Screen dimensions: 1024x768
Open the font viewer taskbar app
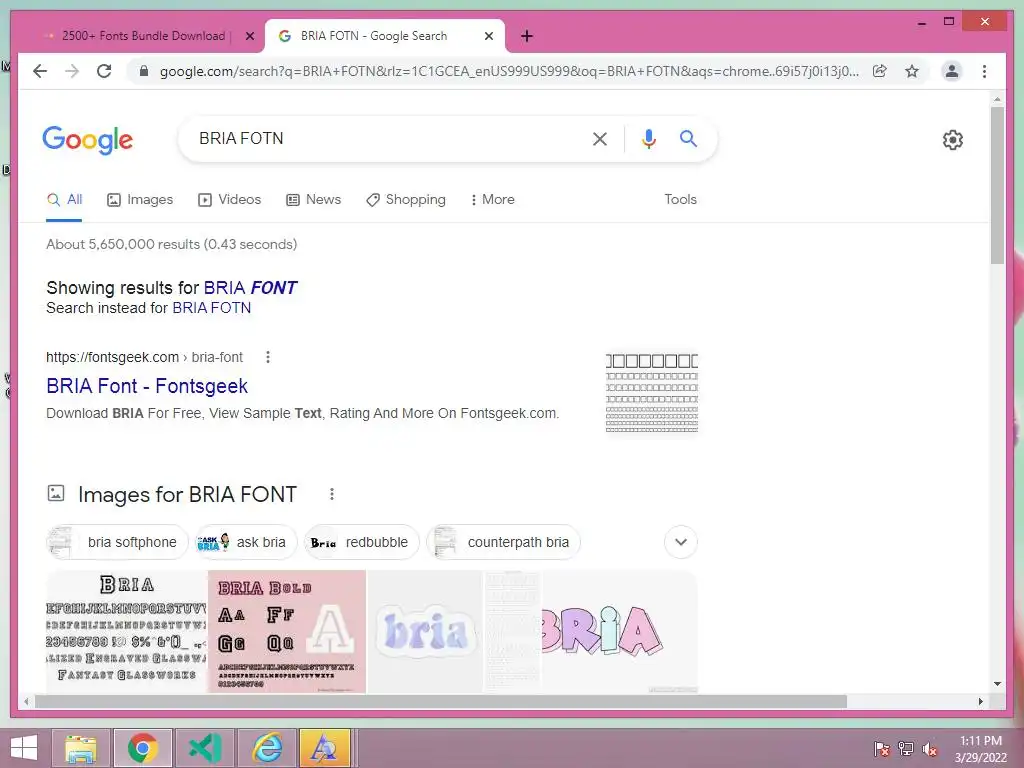[x=324, y=748]
